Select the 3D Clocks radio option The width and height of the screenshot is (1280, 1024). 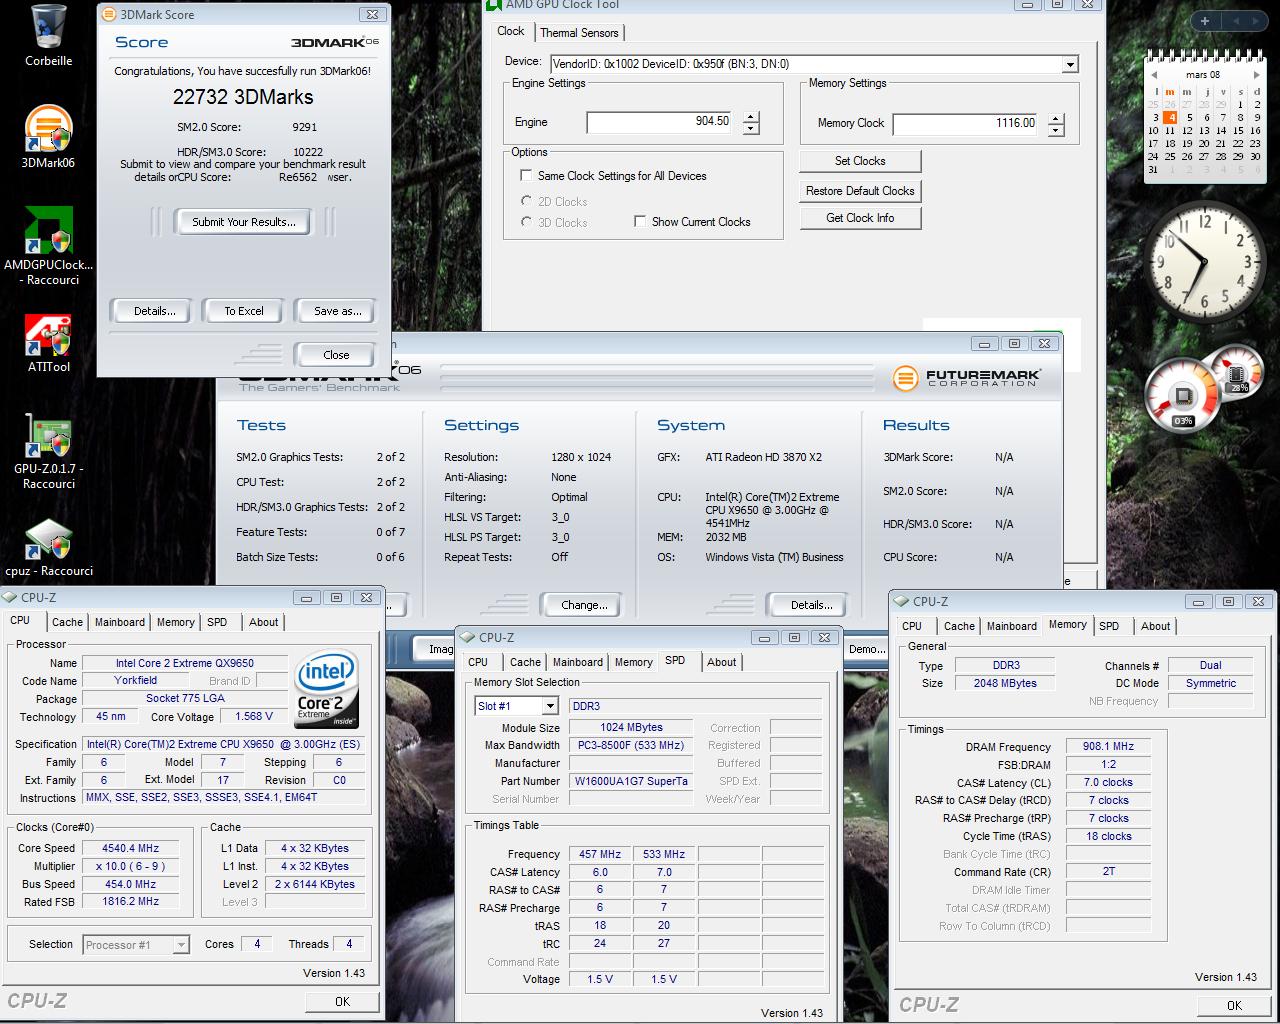pos(526,222)
